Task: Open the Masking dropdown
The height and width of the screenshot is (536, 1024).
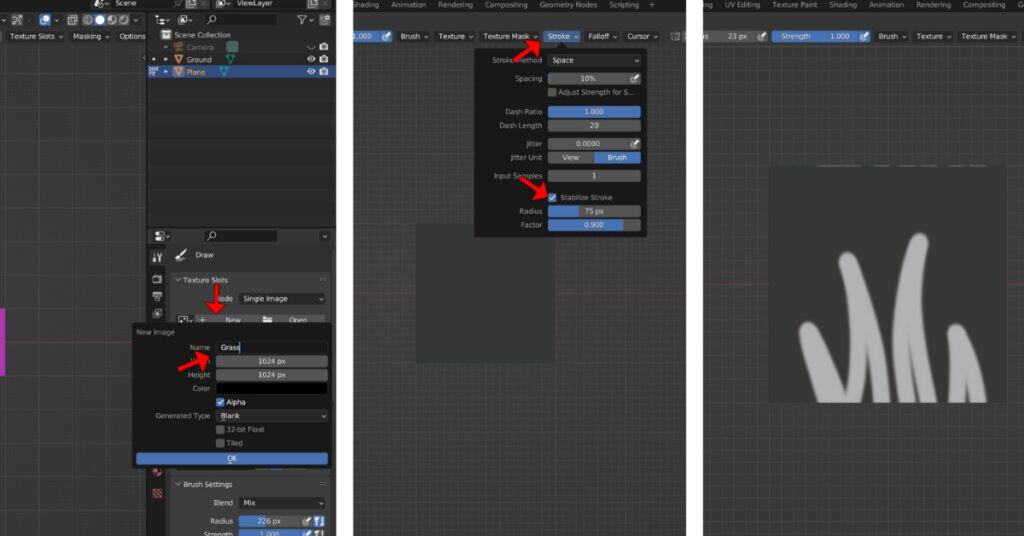Action: (91, 36)
